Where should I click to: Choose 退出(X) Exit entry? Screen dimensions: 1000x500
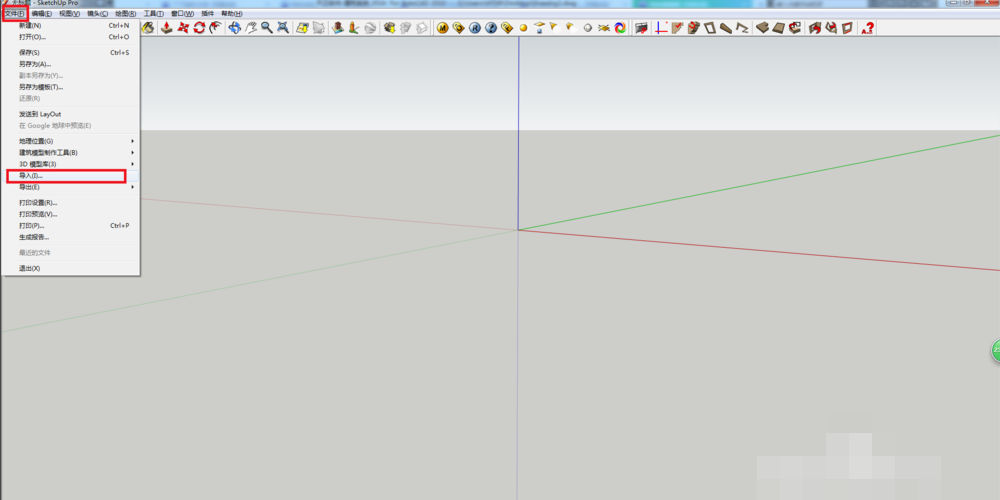[71, 268]
